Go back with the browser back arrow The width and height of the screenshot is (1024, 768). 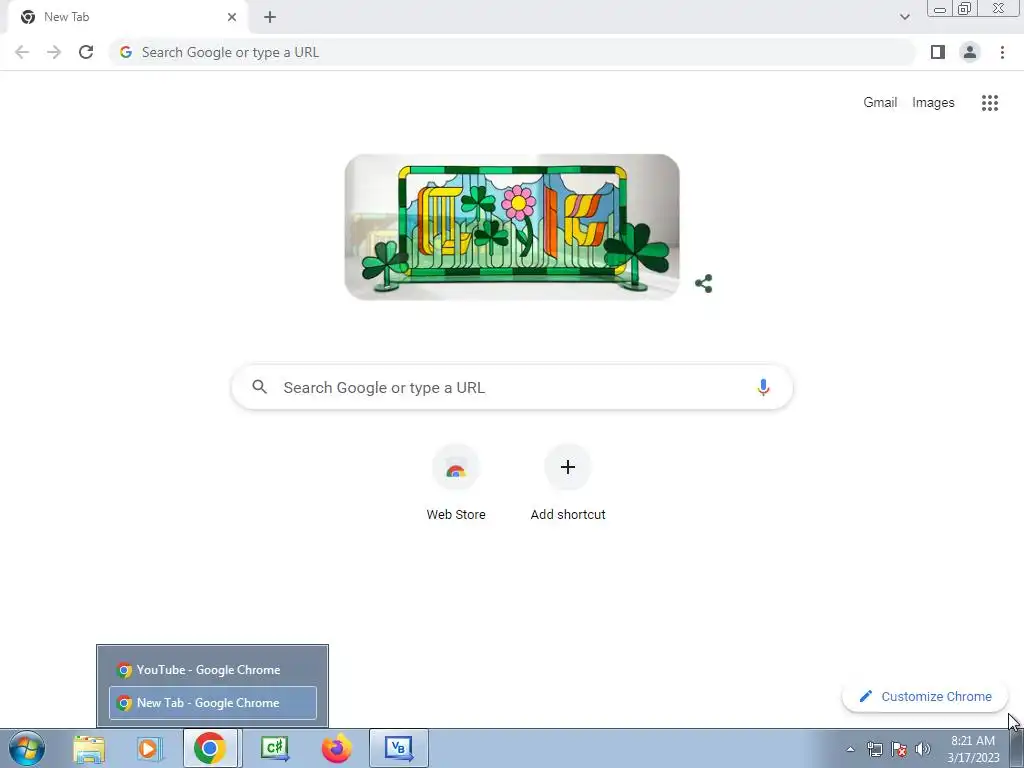(x=22, y=52)
